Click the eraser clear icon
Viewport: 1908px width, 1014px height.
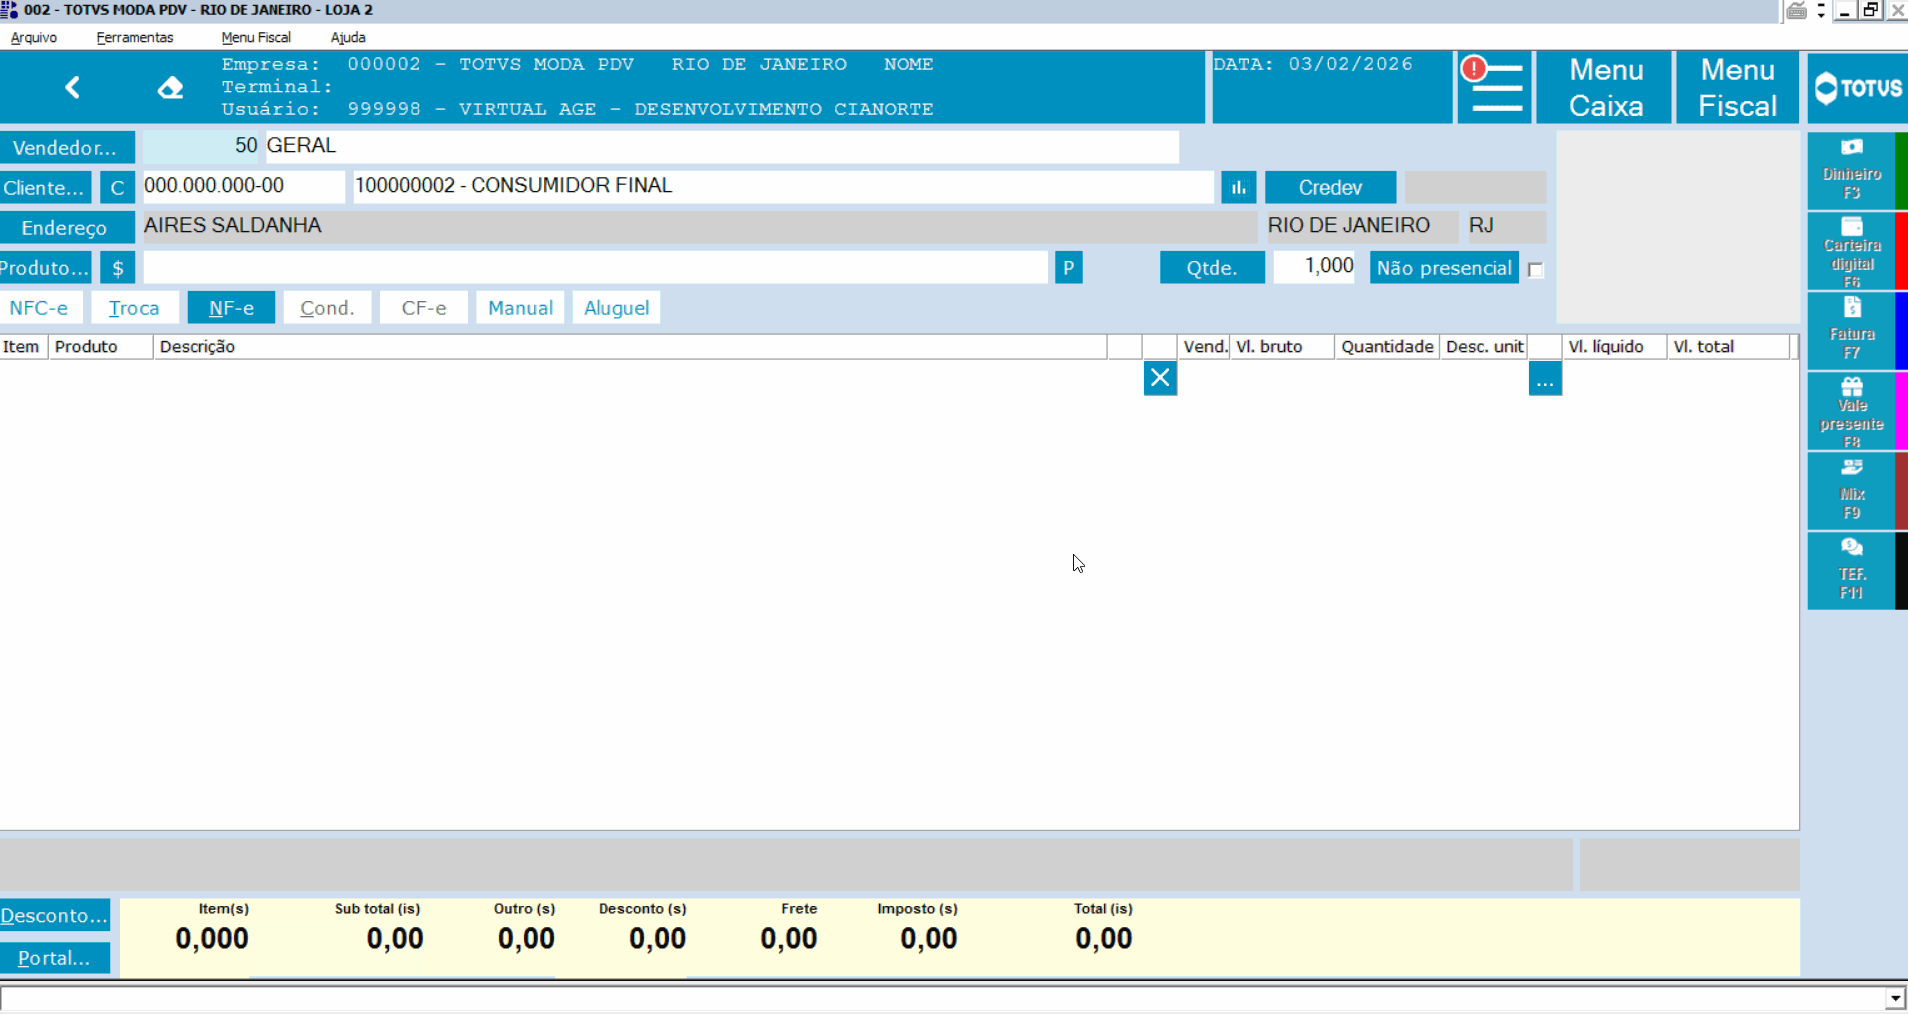point(170,87)
